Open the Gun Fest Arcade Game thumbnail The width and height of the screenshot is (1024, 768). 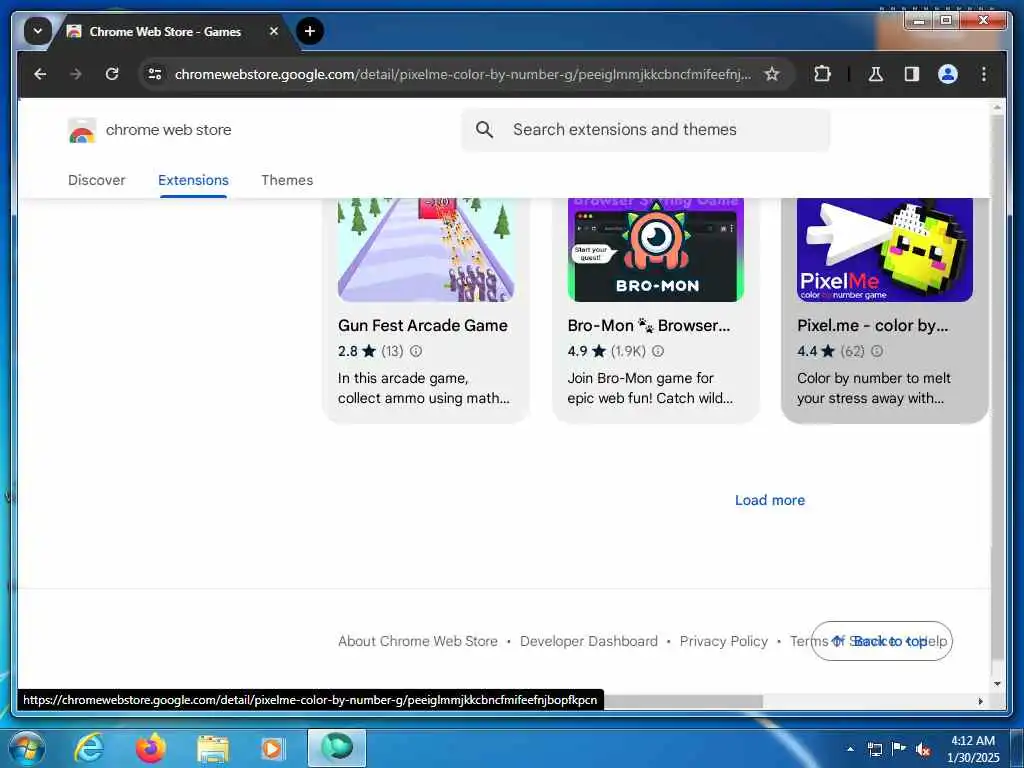click(x=426, y=250)
